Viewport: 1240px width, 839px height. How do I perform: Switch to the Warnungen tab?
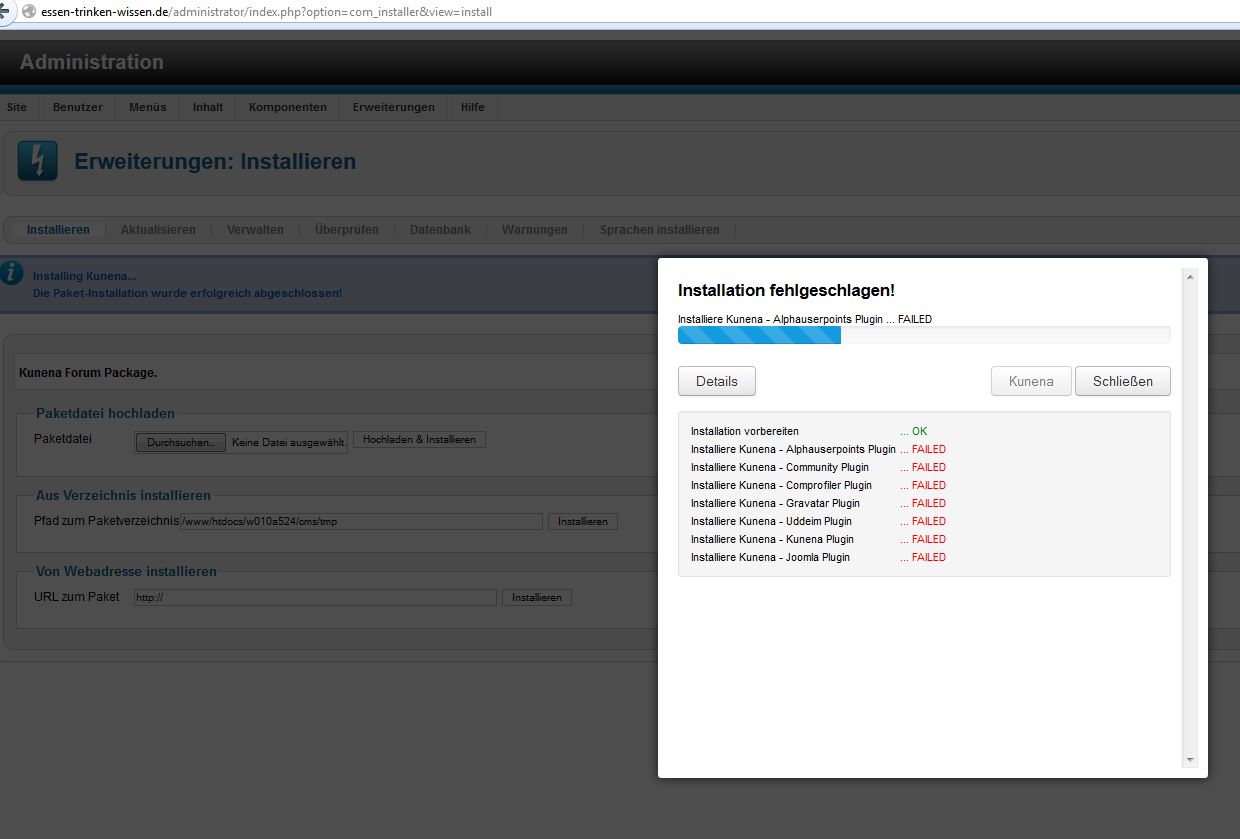point(535,230)
